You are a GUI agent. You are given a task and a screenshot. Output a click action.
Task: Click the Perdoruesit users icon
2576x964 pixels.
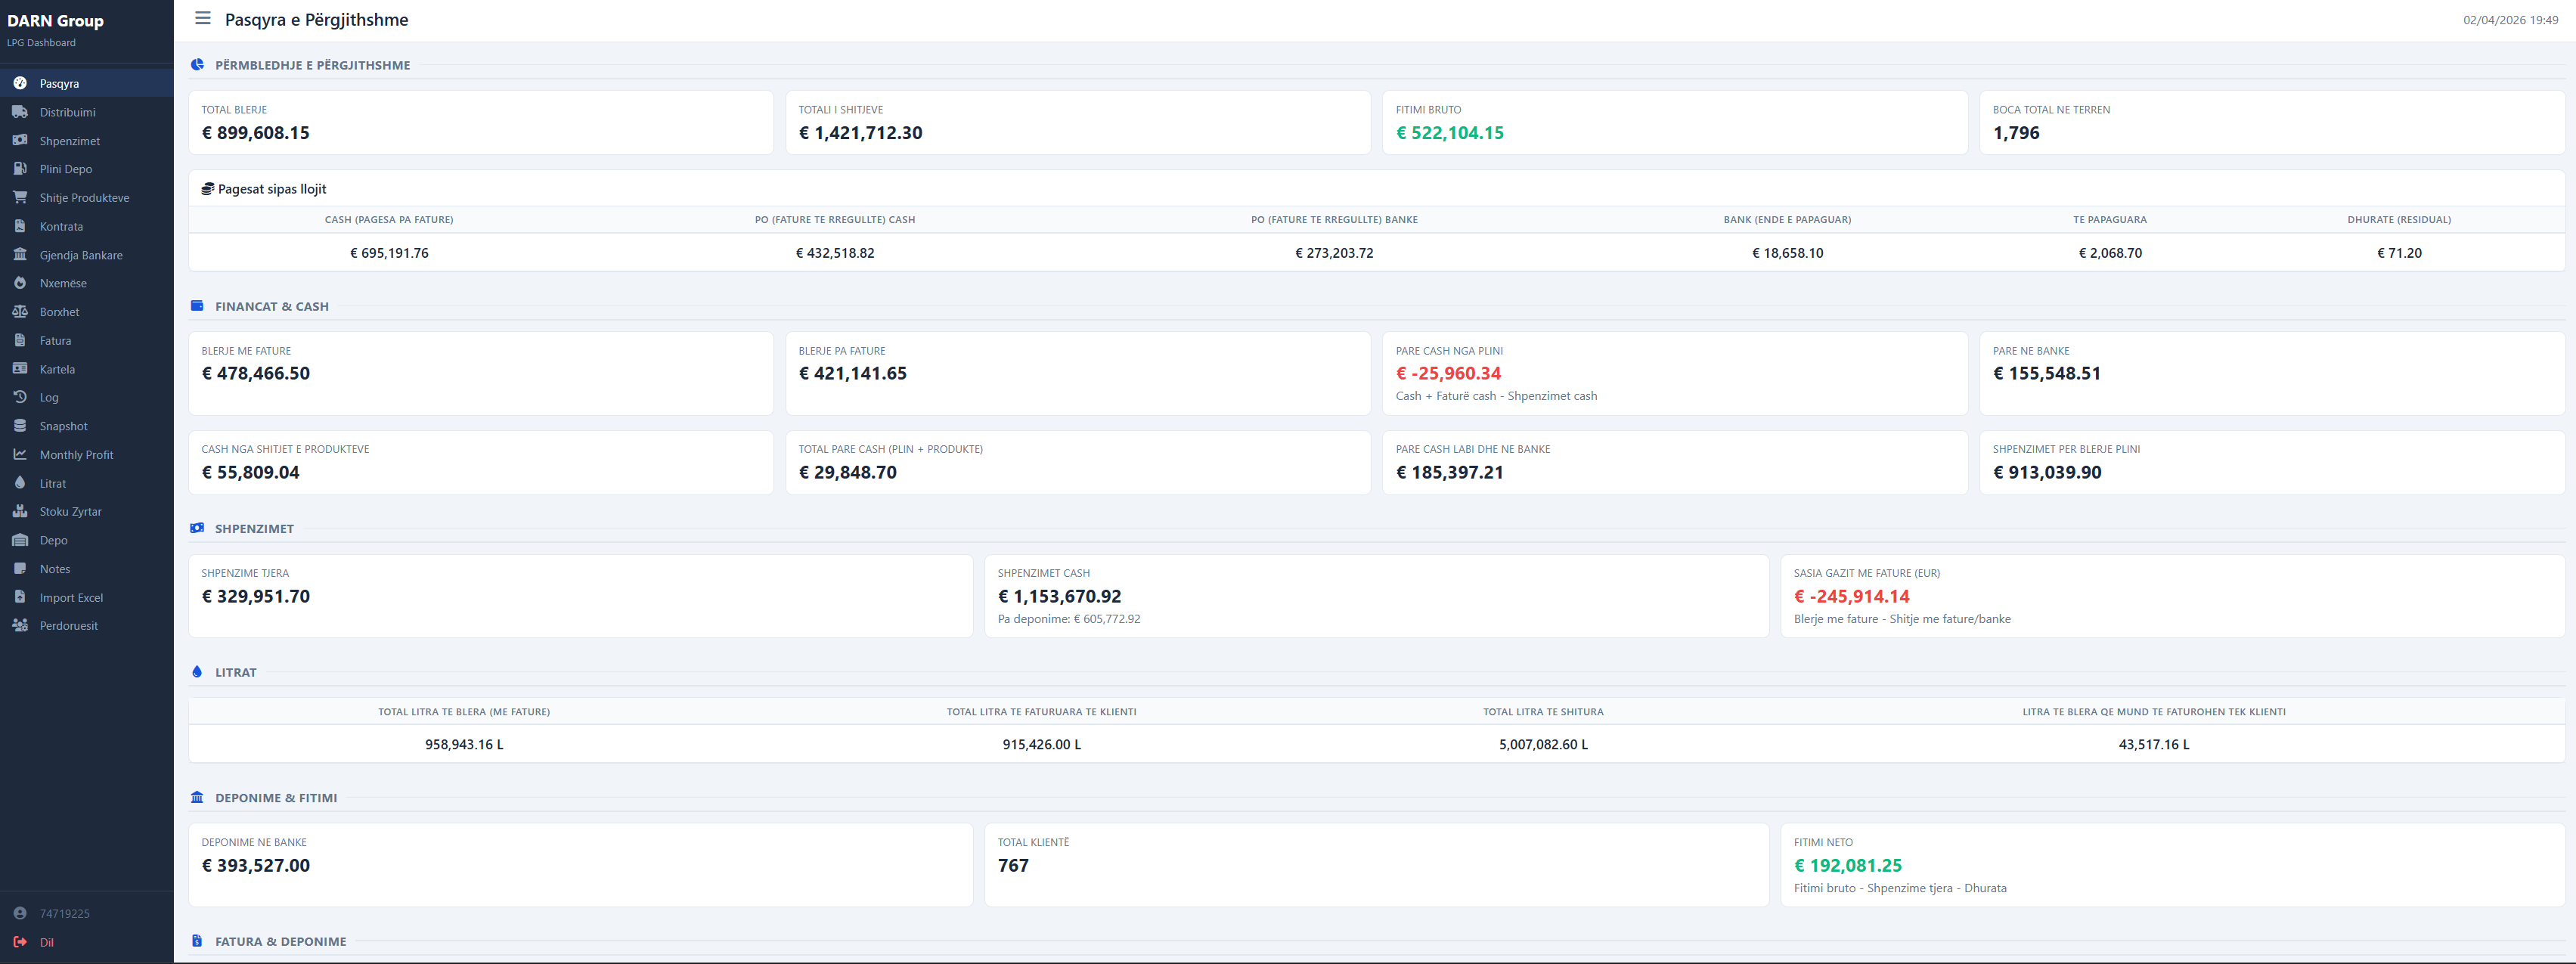click(x=21, y=625)
